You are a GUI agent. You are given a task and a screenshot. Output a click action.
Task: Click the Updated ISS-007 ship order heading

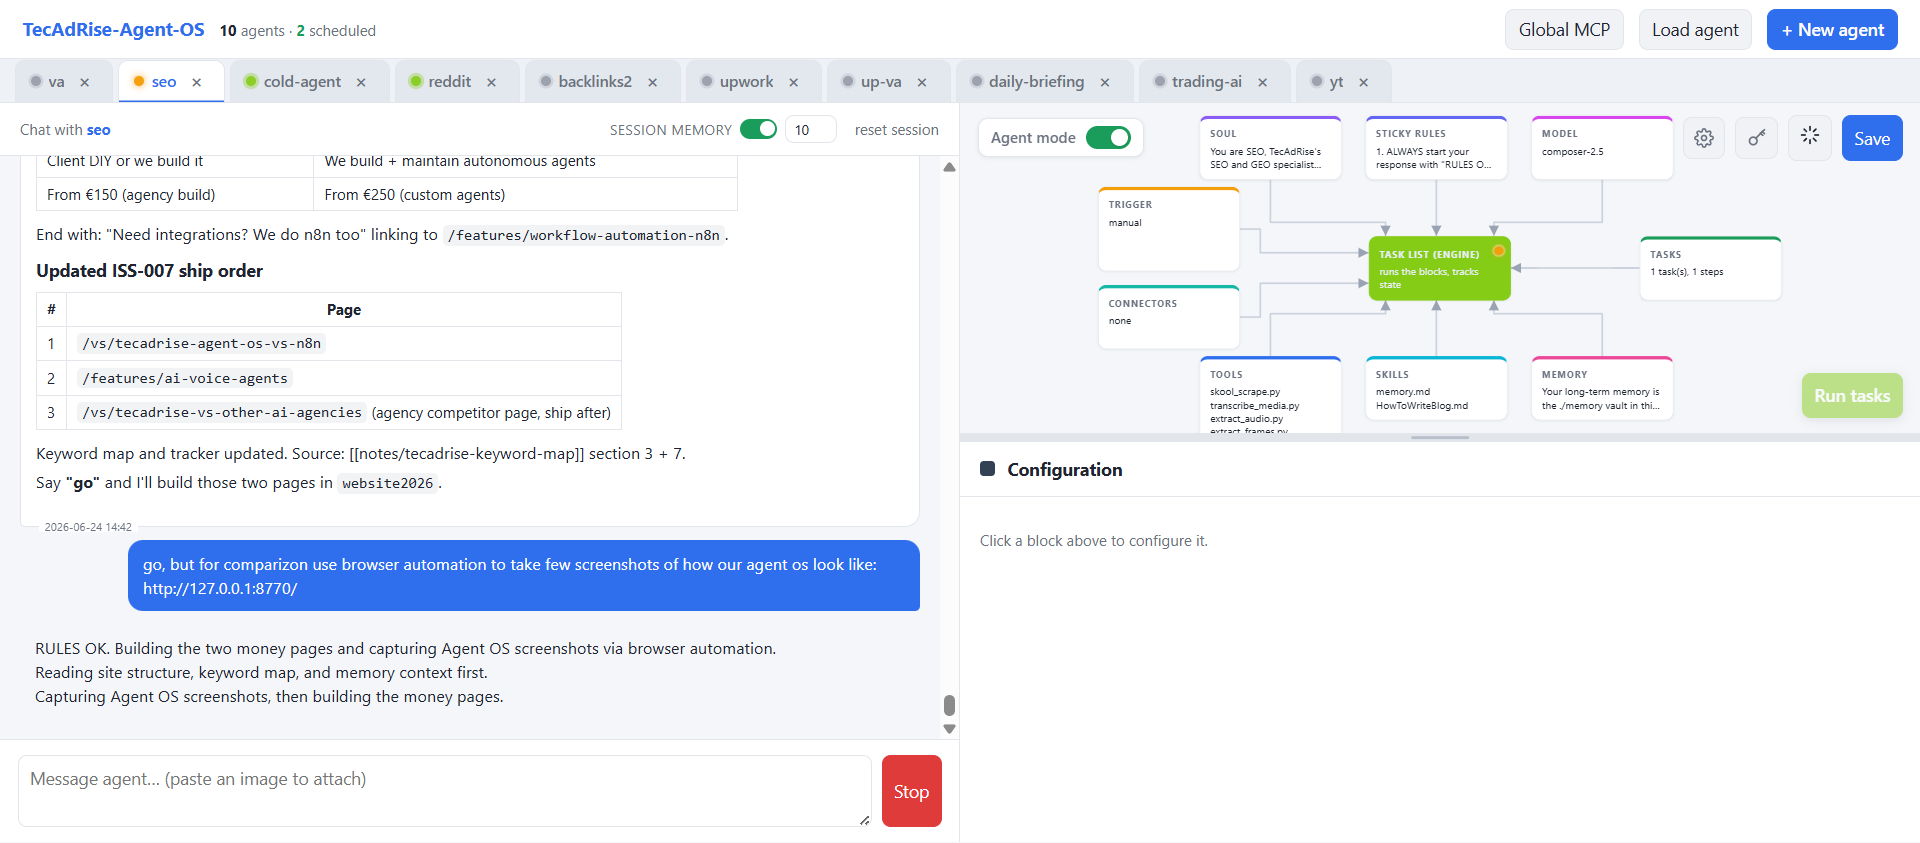[x=149, y=271]
